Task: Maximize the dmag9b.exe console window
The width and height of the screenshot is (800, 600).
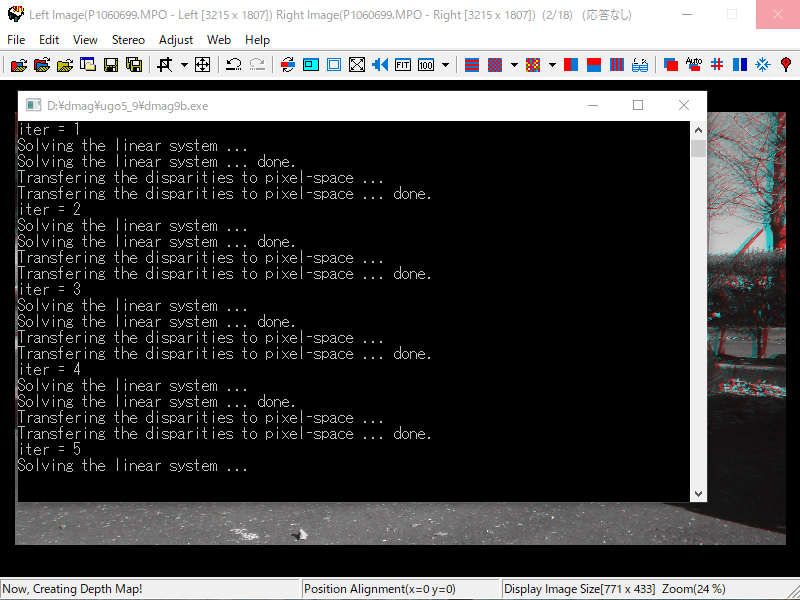Action: click(x=638, y=105)
